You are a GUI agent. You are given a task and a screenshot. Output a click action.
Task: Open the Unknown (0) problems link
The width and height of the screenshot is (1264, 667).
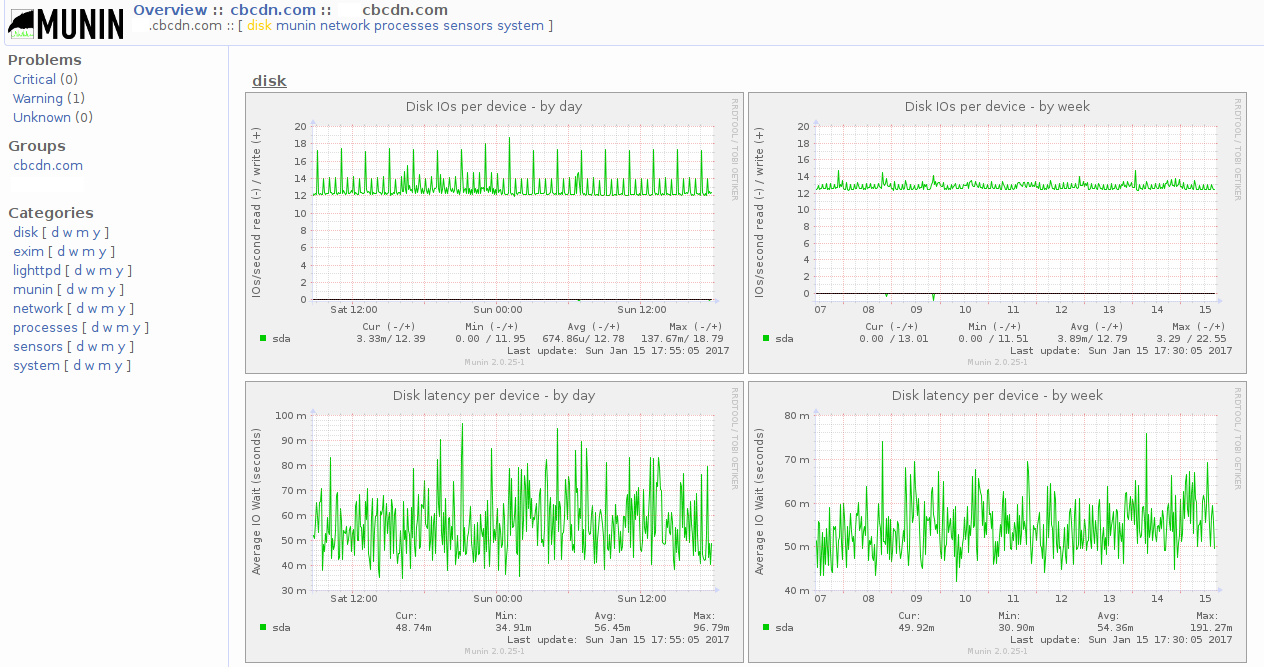[42, 117]
